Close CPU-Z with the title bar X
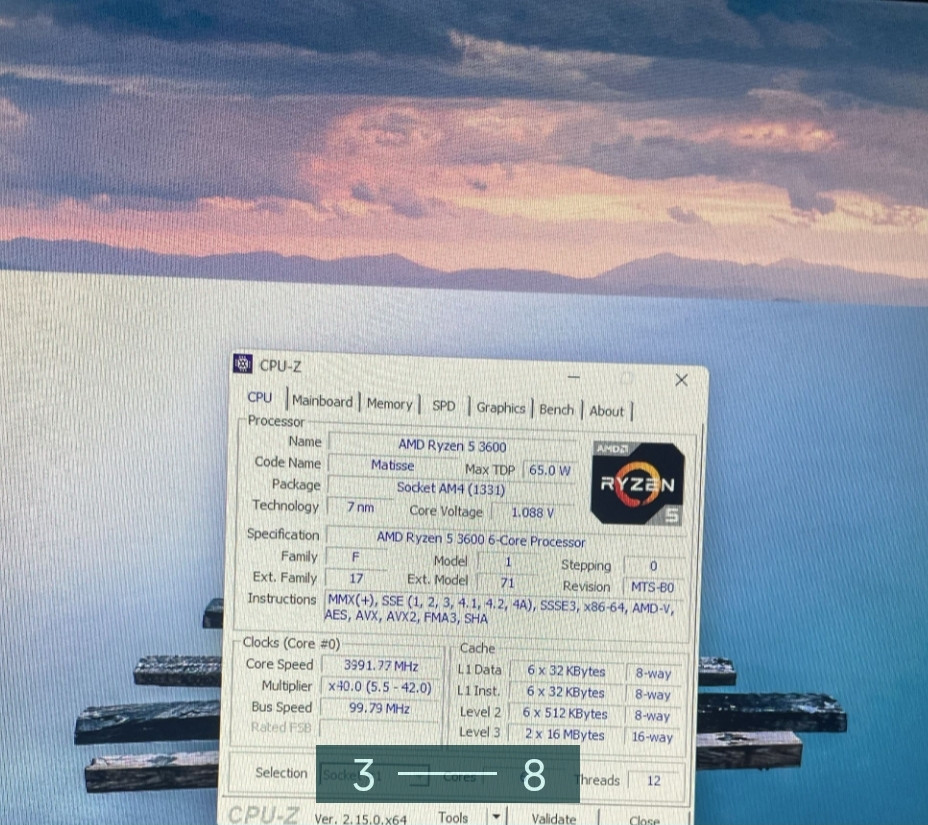This screenshot has width=928, height=825. click(681, 380)
